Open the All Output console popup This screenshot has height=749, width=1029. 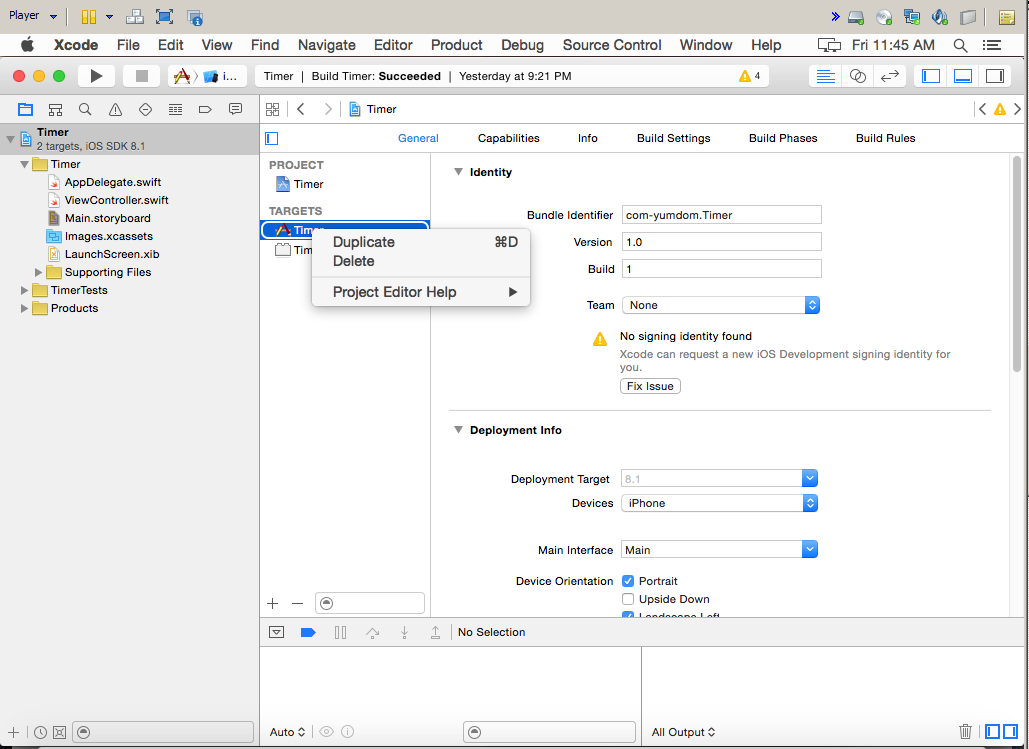[x=683, y=732]
